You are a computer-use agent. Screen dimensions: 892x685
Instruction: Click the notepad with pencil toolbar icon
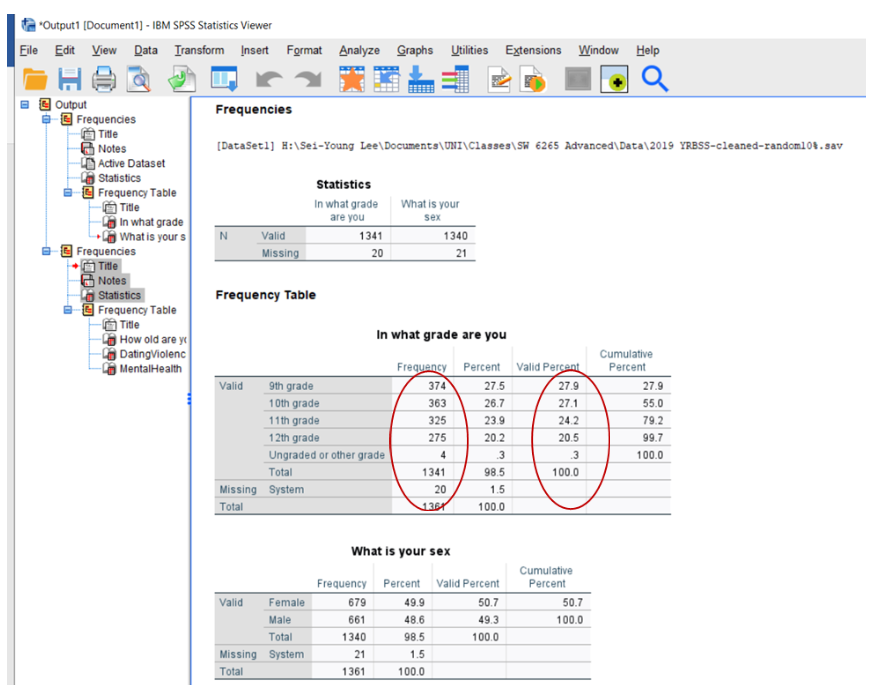pos(499,79)
